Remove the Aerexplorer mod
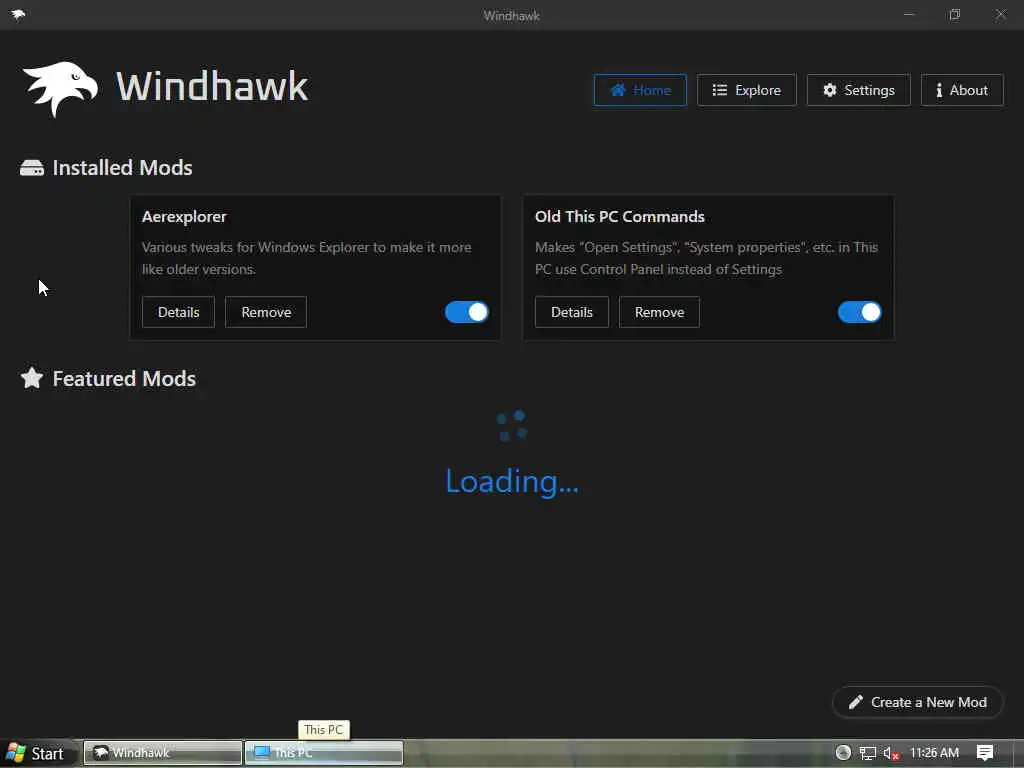Screen dimensions: 1024x768 (x=266, y=312)
